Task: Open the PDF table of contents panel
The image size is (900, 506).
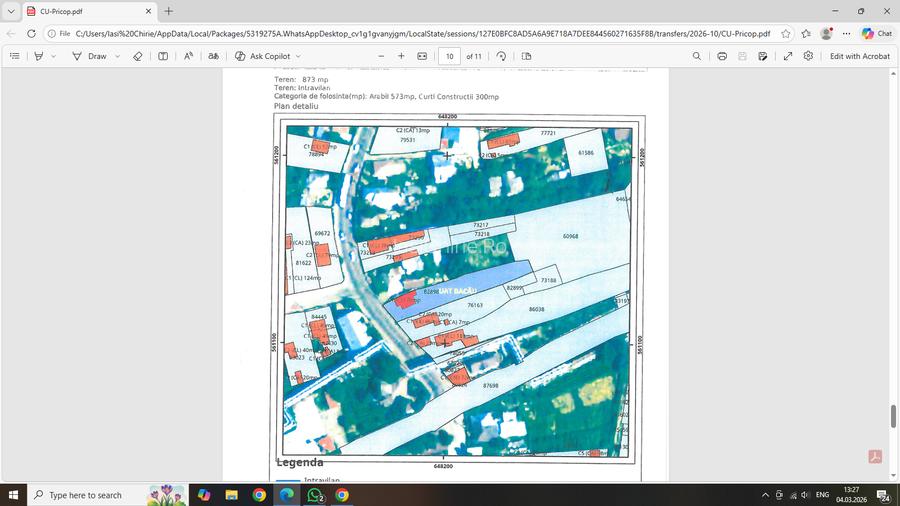Action: coord(14,56)
